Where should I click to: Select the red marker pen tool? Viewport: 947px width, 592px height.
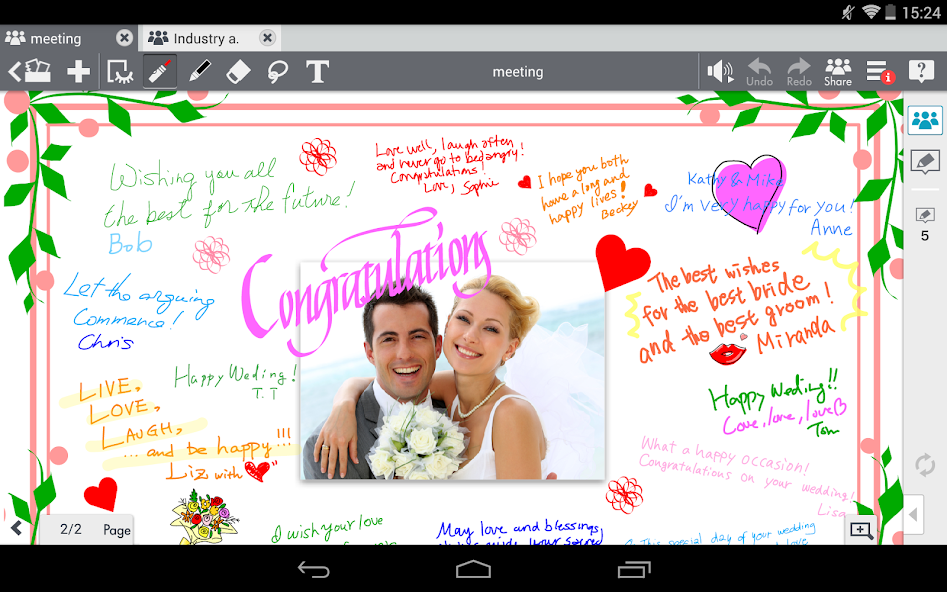160,71
